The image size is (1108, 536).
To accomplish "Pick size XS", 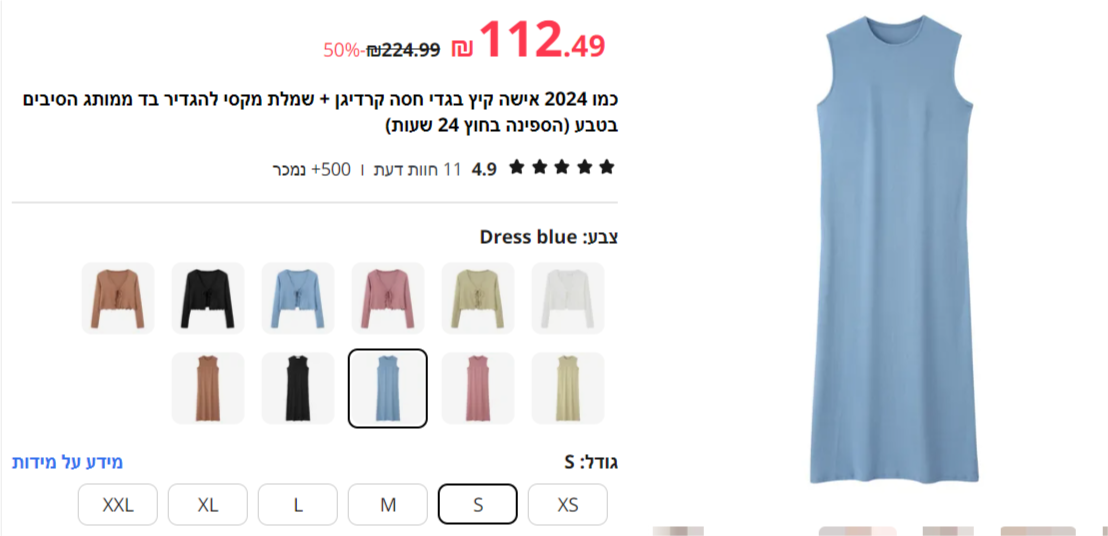I will point(568,504).
